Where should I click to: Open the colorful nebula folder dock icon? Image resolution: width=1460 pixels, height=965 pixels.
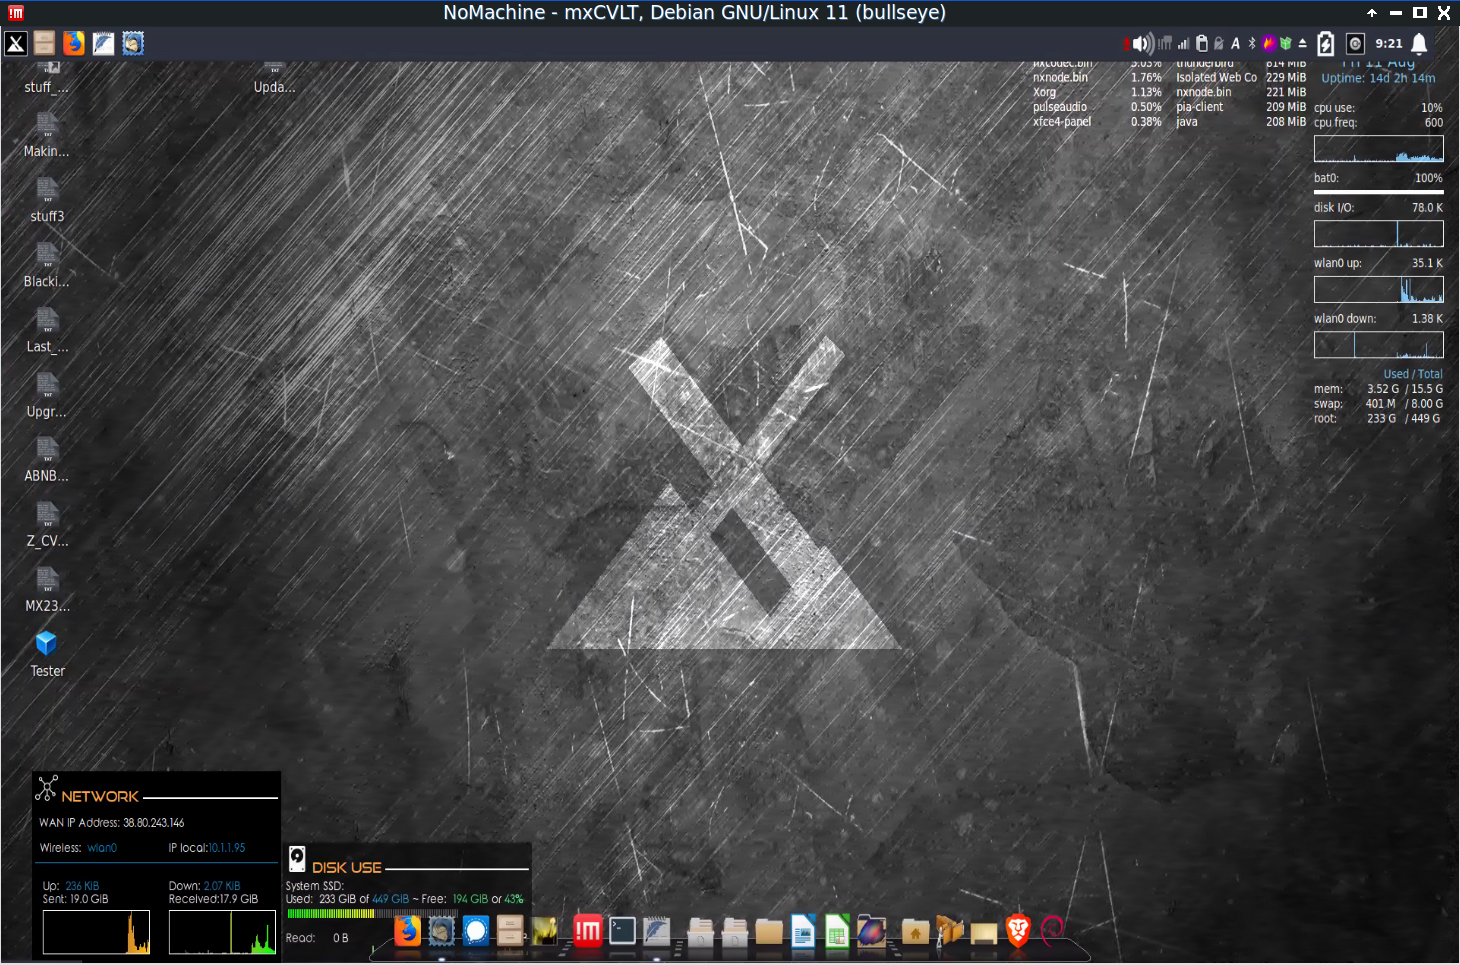[871, 932]
